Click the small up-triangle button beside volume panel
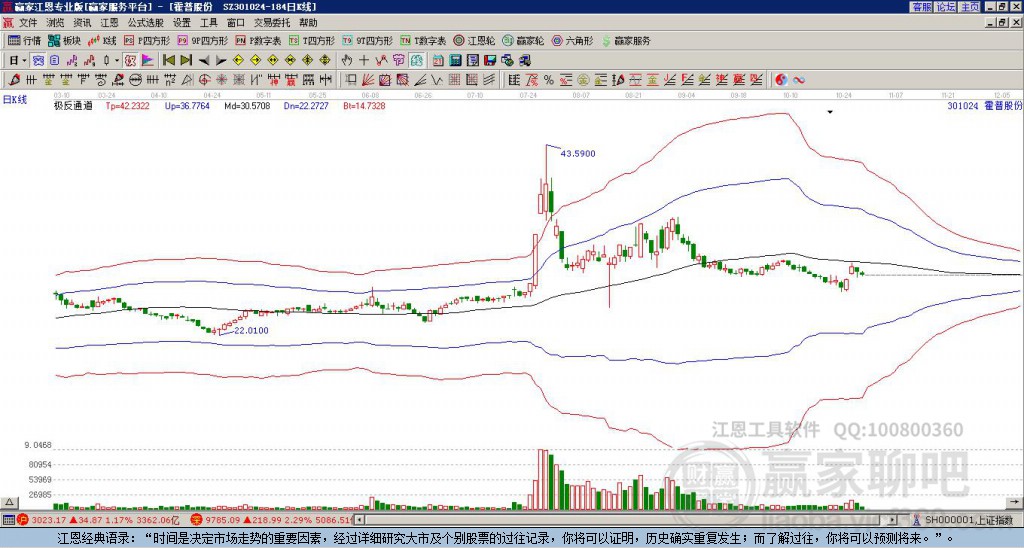1024x548 pixels. [8, 502]
